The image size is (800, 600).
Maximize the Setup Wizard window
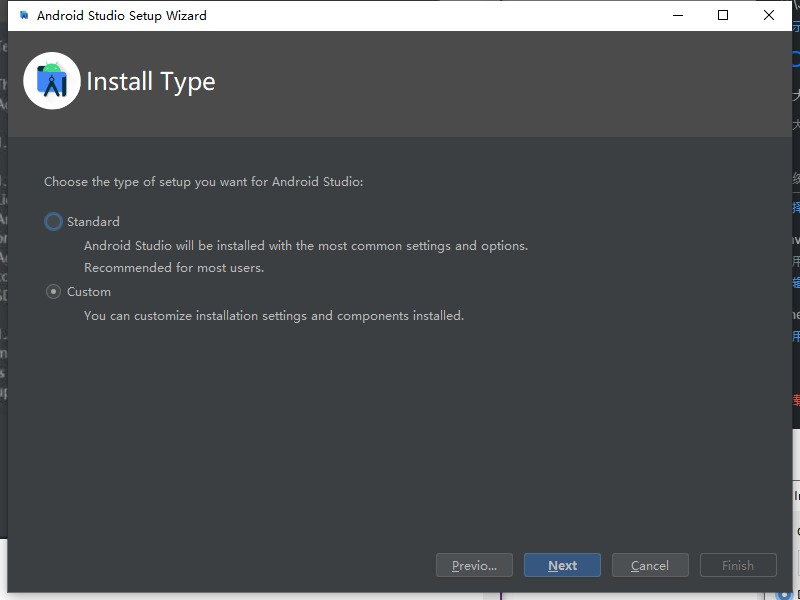(723, 15)
